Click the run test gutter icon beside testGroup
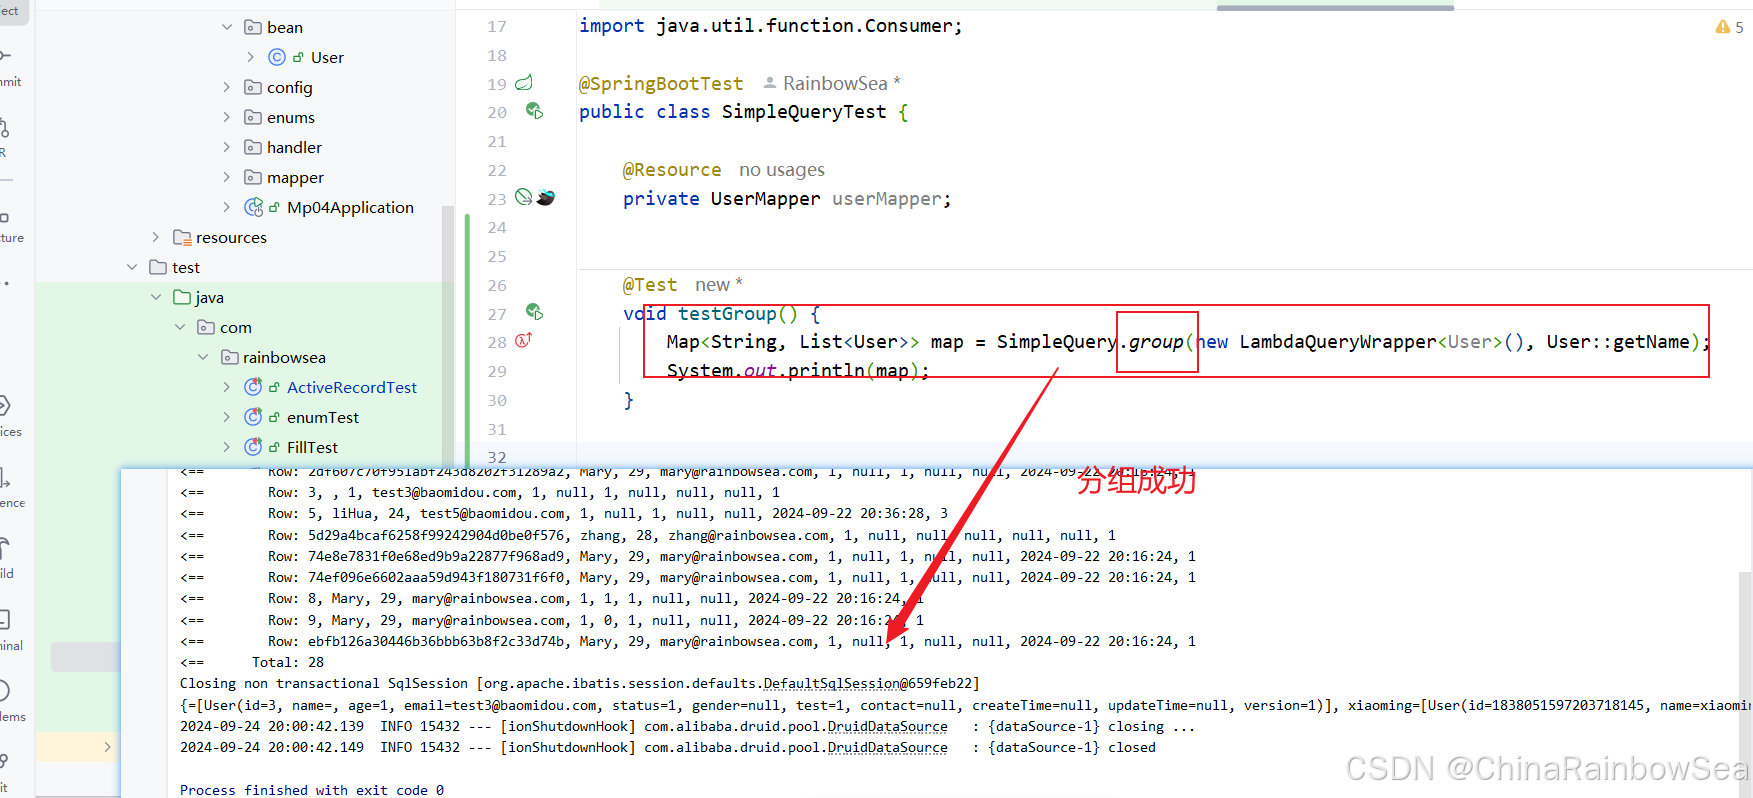This screenshot has width=1753, height=798. click(534, 312)
